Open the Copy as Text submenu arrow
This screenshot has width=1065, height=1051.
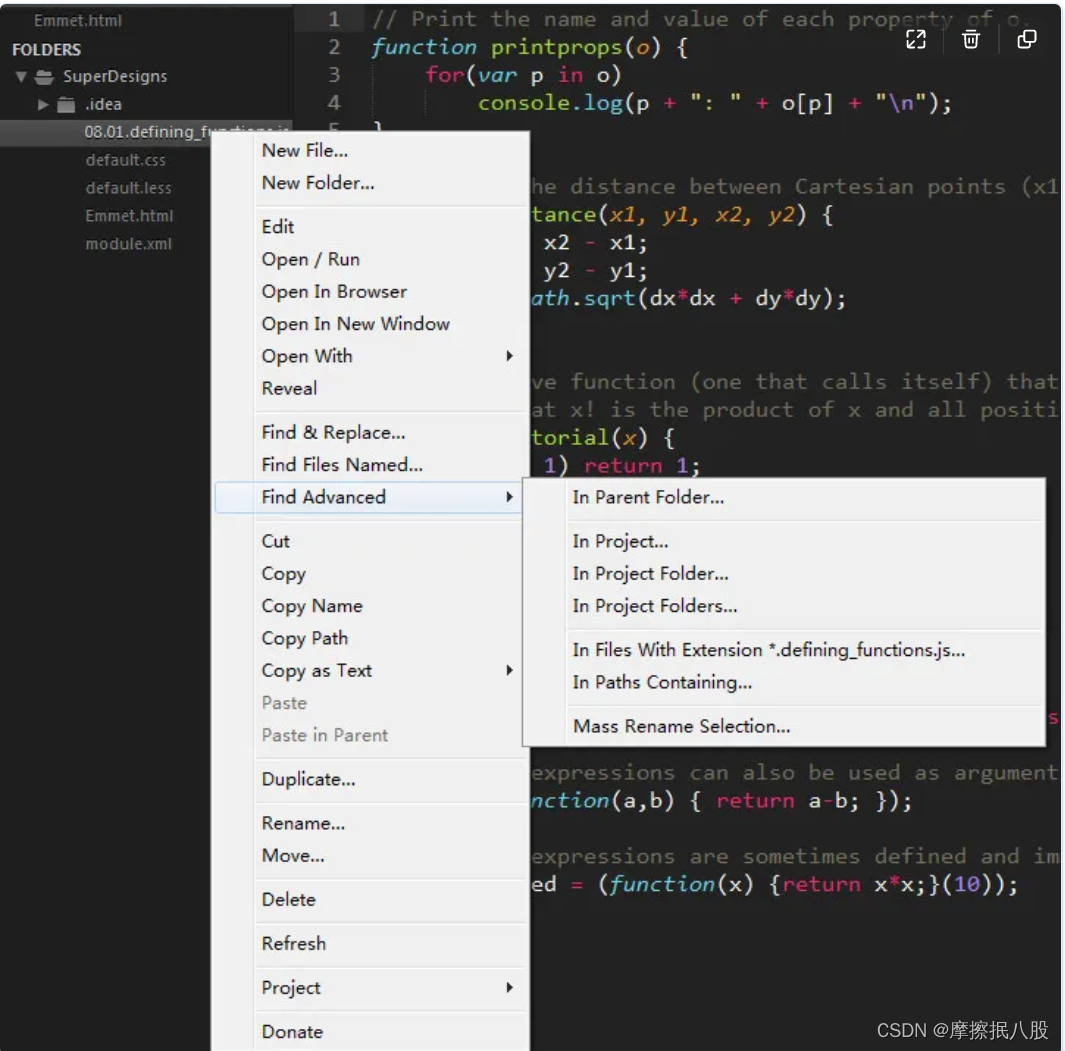(x=509, y=671)
